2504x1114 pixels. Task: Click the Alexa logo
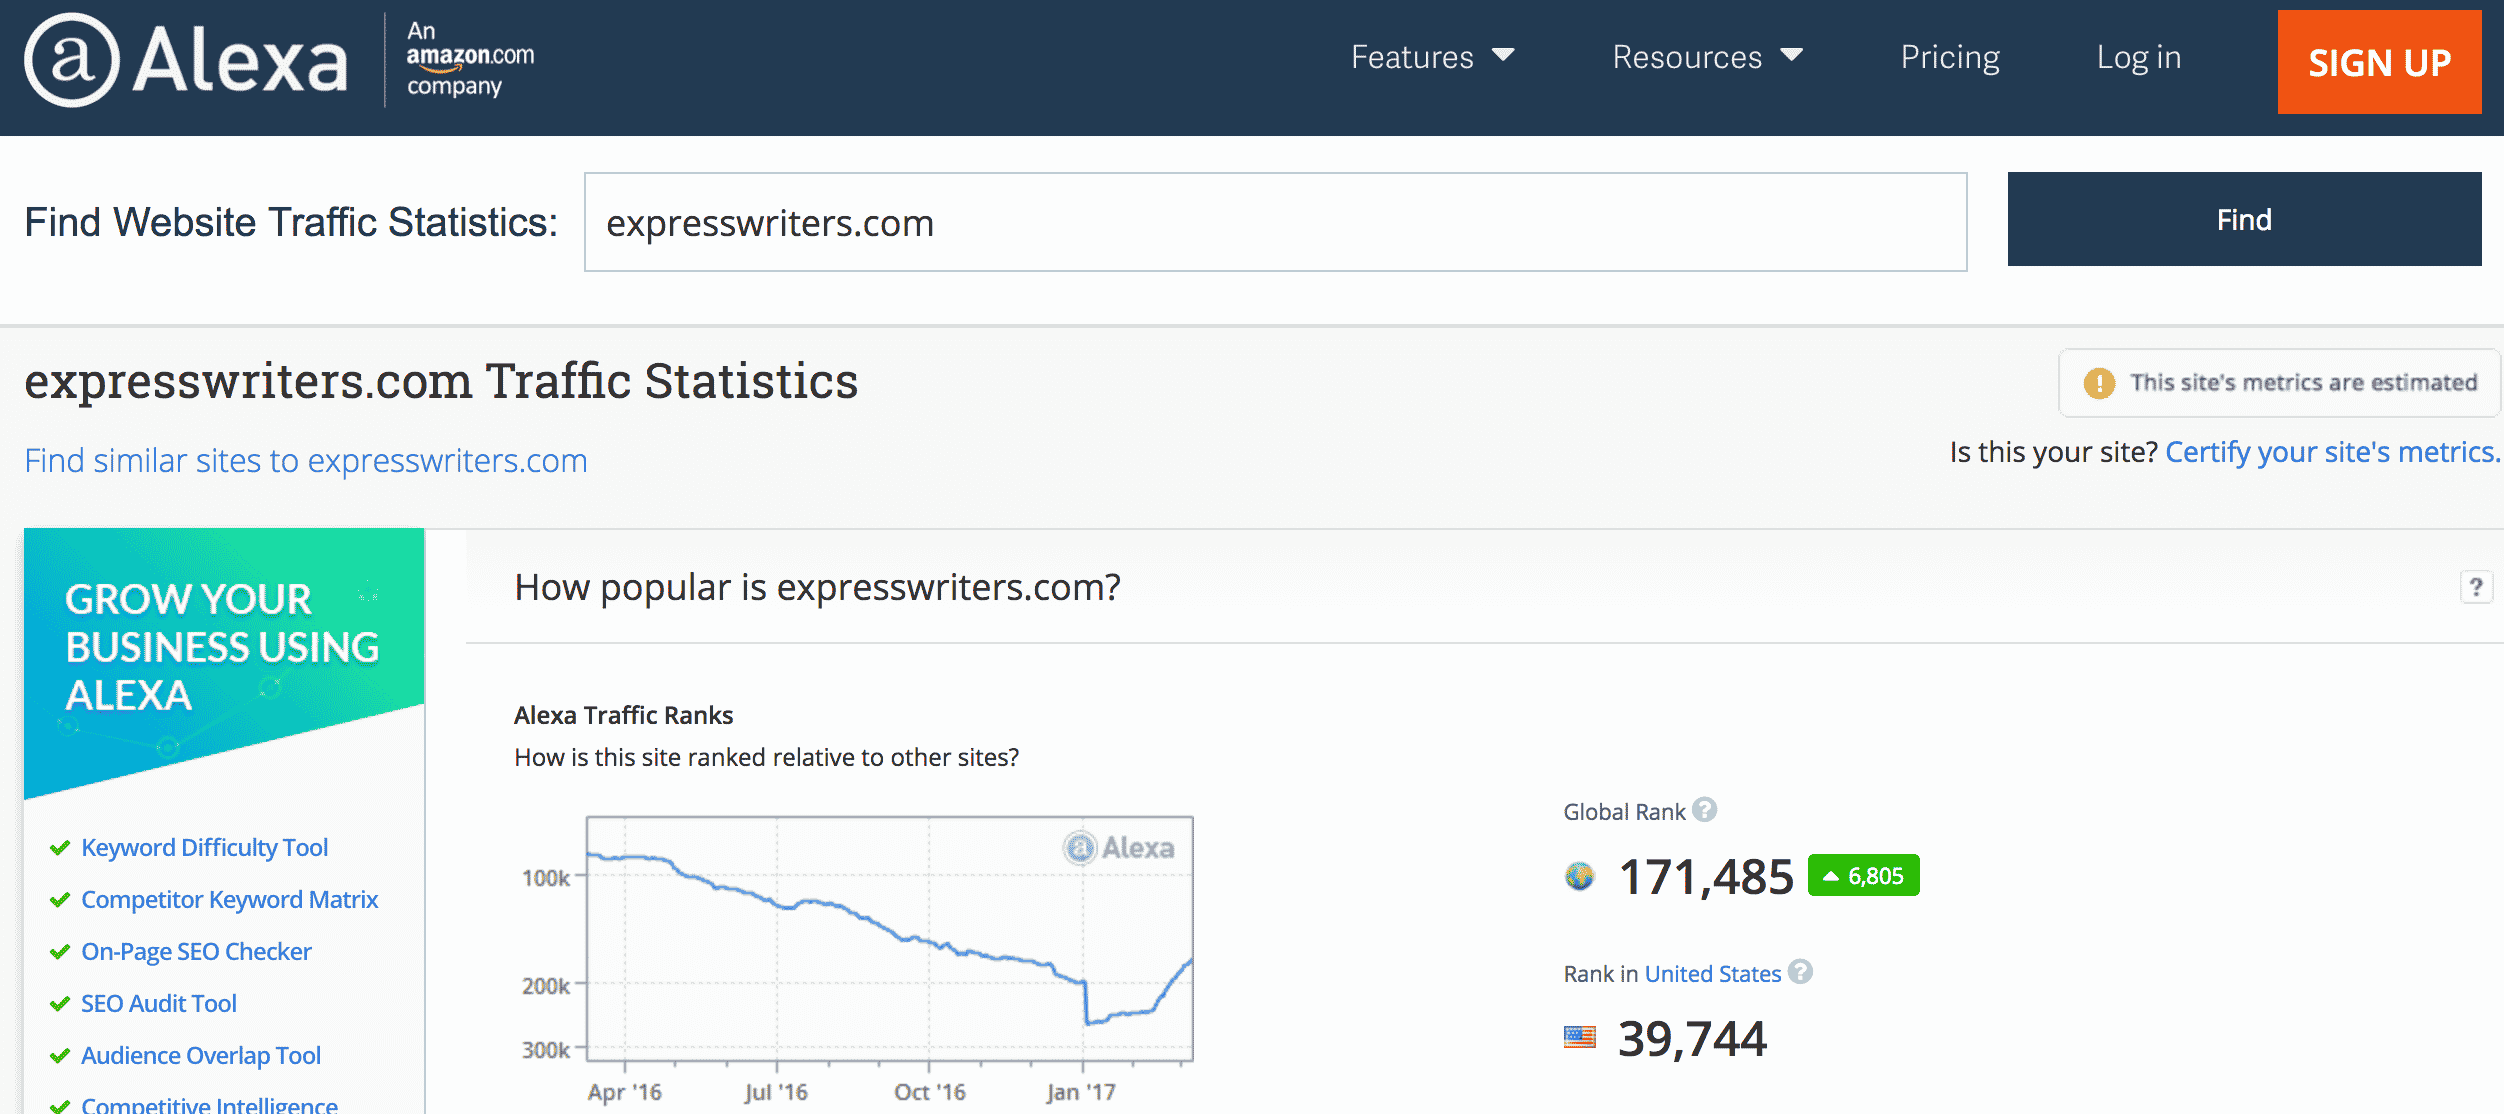186,60
